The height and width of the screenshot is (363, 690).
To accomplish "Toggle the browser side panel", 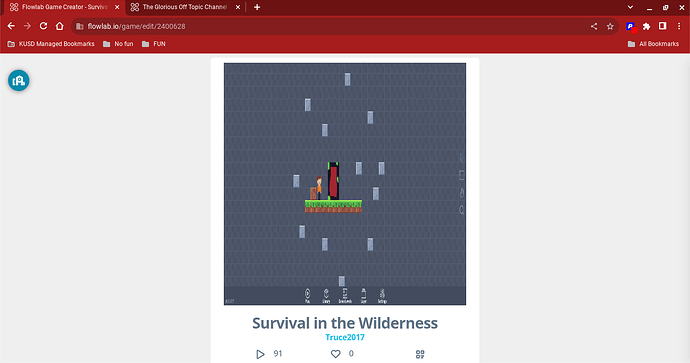I will coord(662,26).
